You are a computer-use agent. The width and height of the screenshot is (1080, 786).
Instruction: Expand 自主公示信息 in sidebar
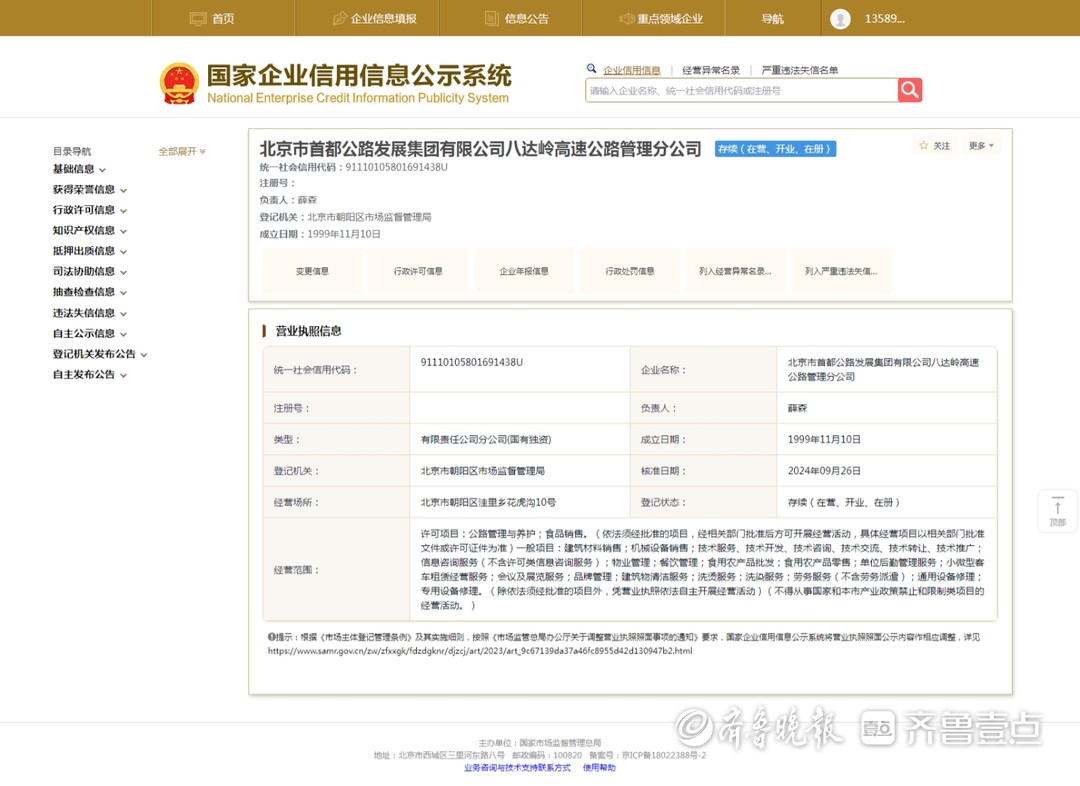click(x=90, y=333)
